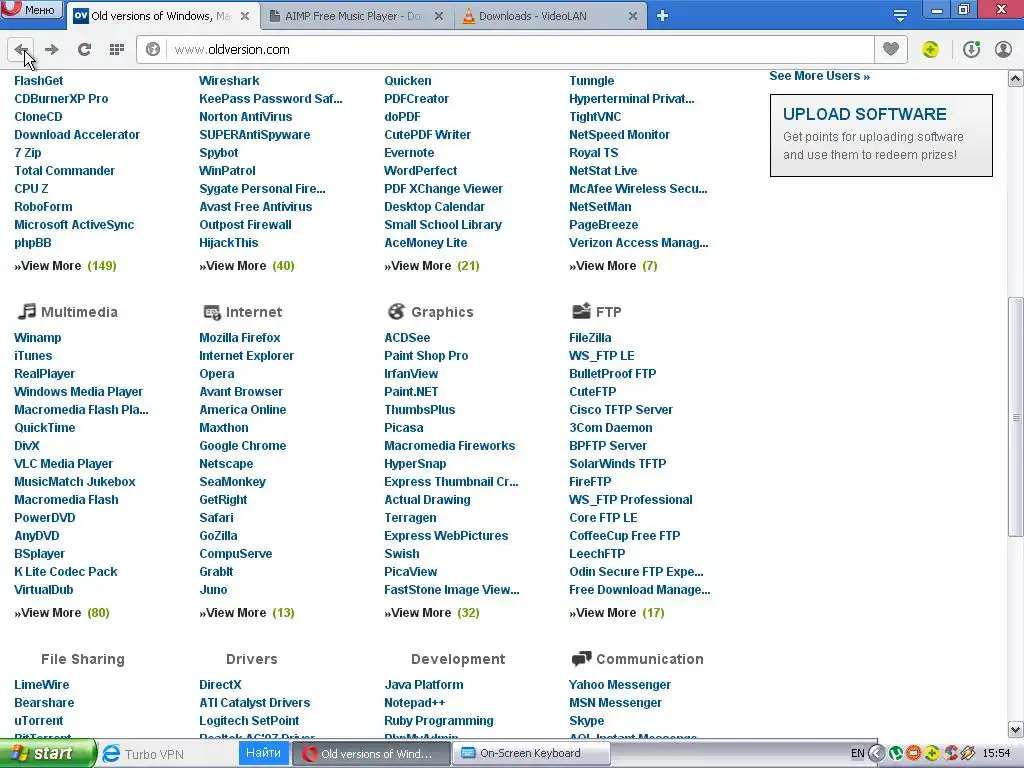Close the Downloads - VideoLAN tab

(633, 16)
